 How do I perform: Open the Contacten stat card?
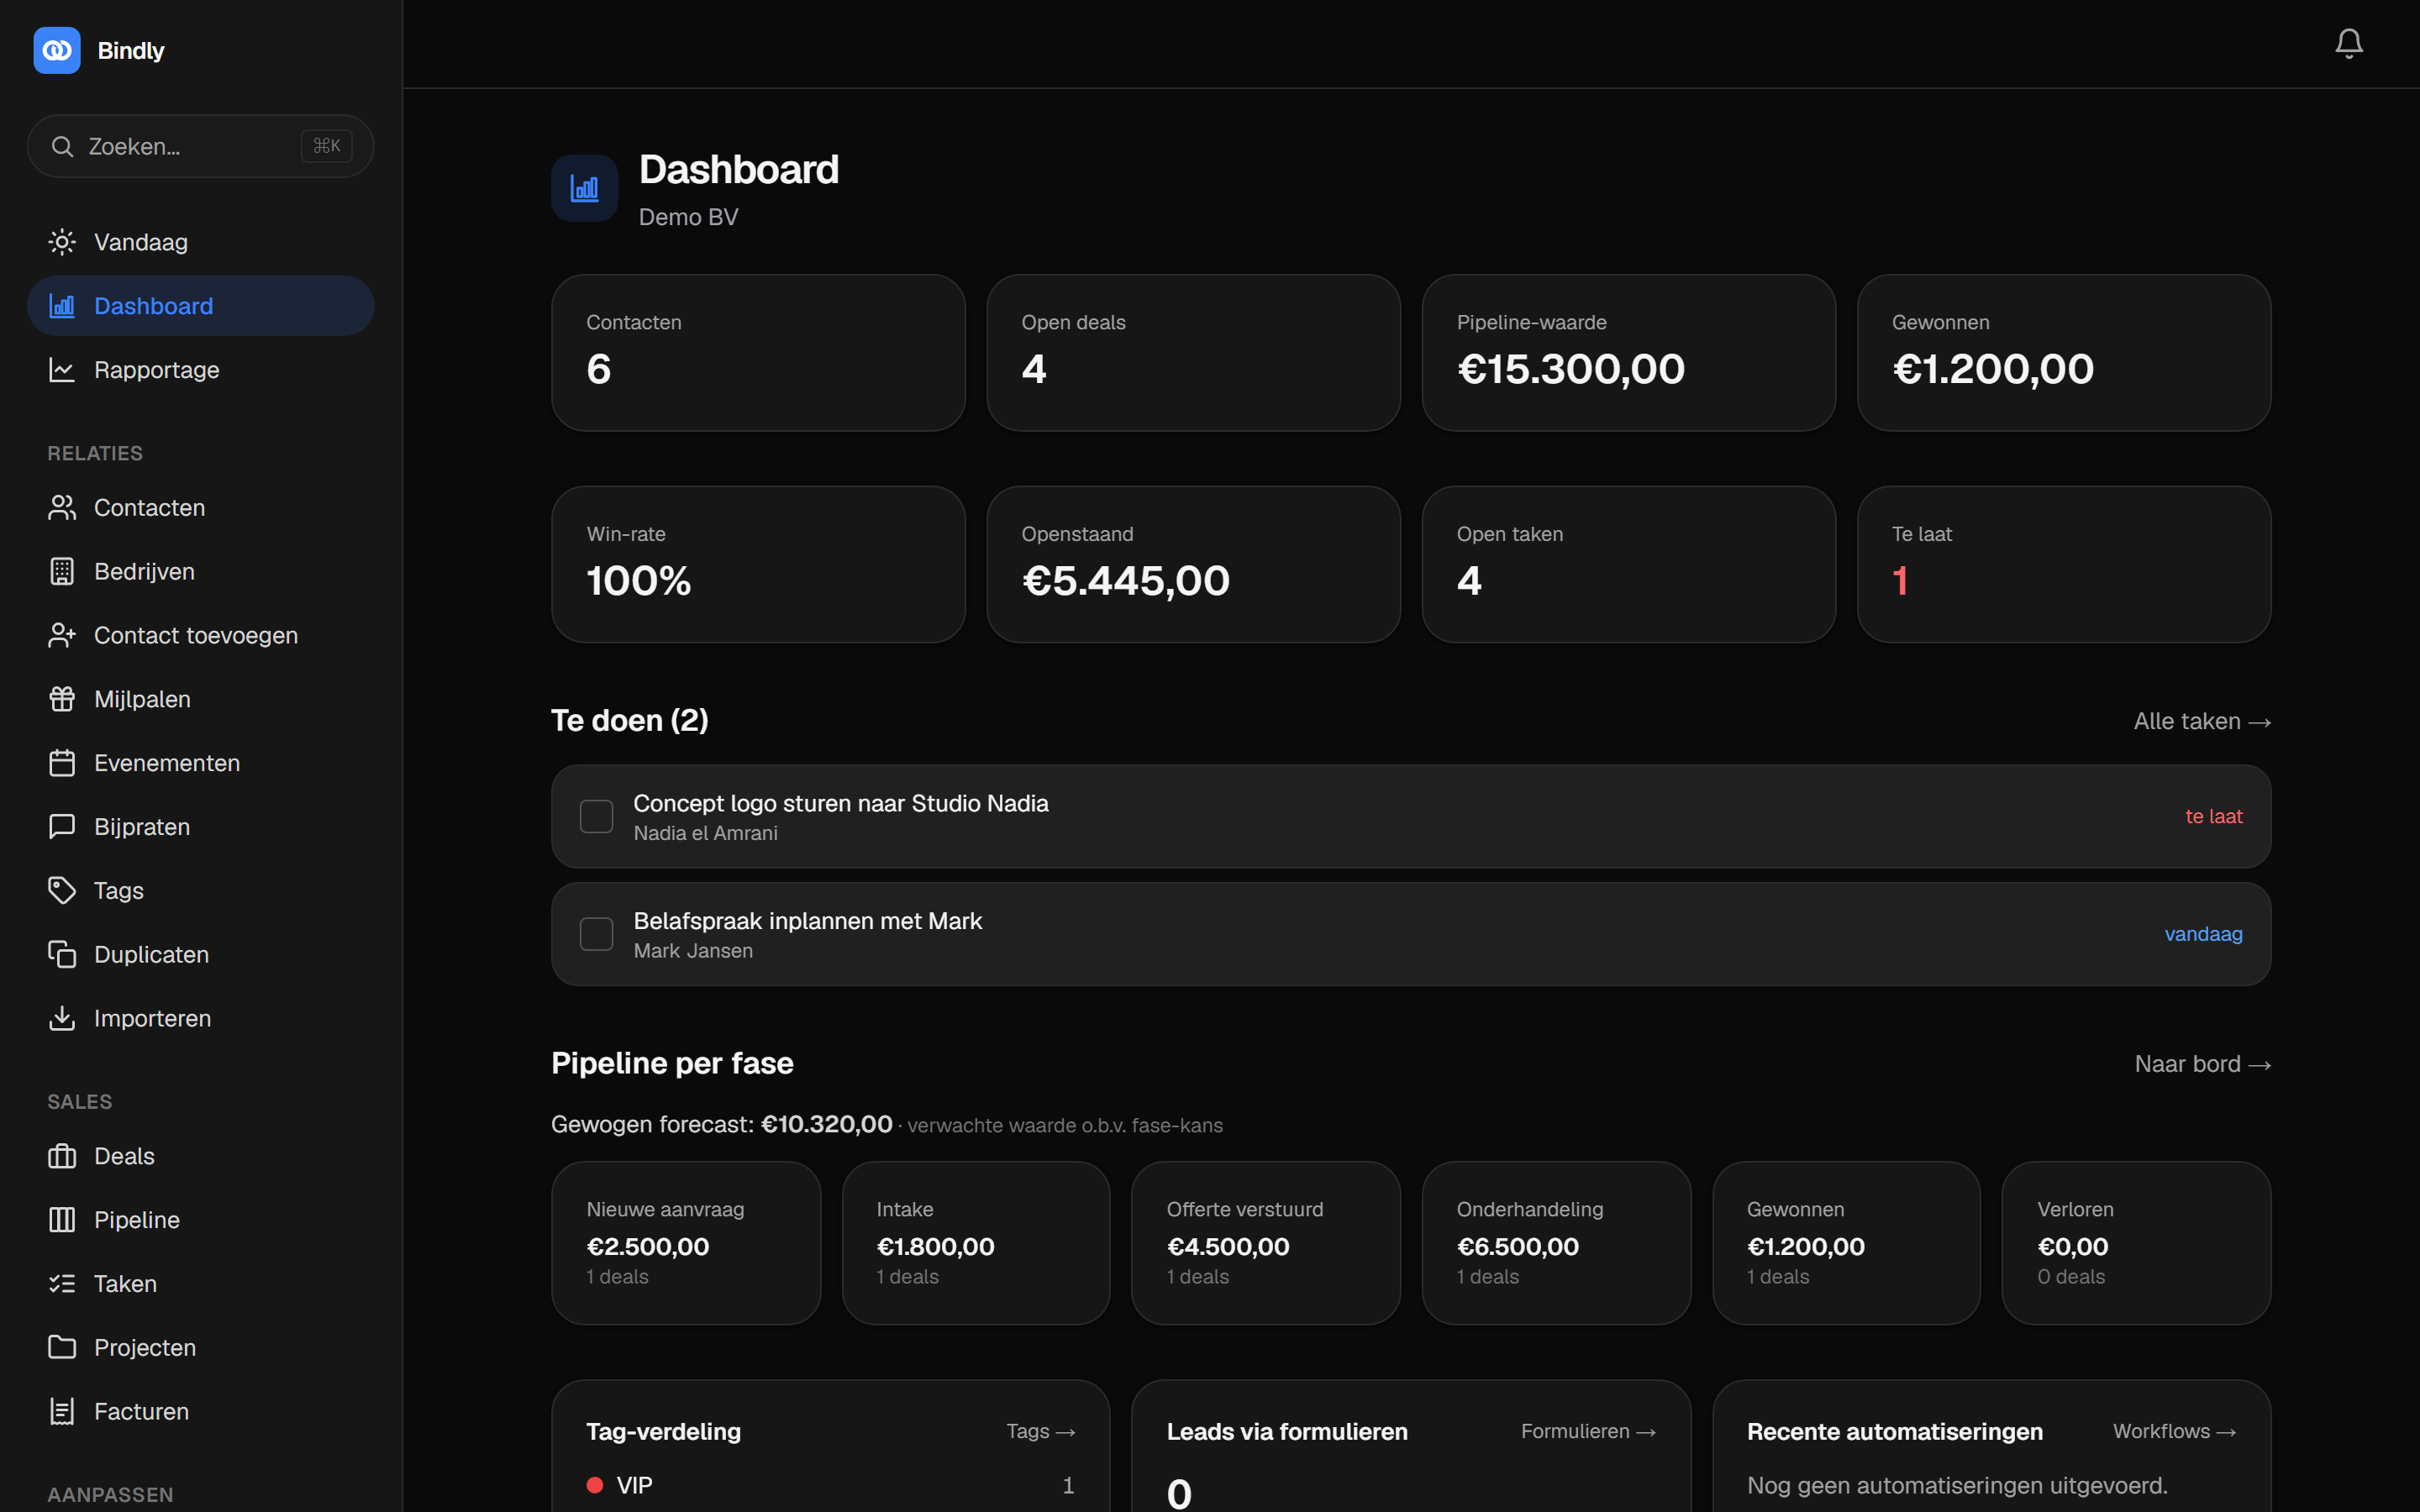[758, 353]
